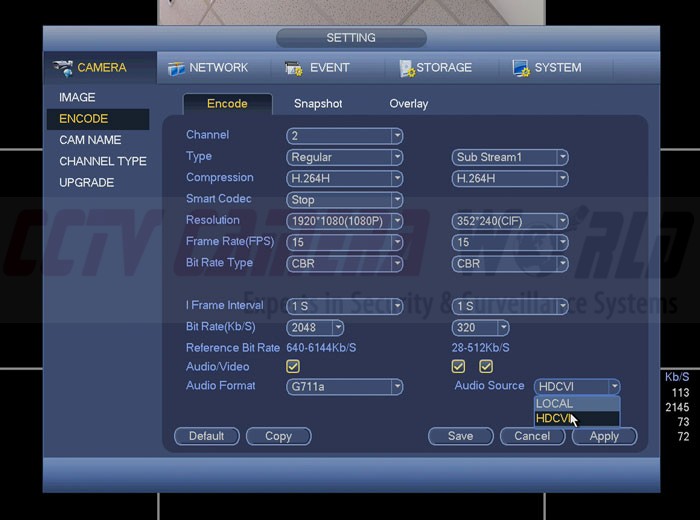Click the Save button
700x520 pixels.
coord(460,436)
